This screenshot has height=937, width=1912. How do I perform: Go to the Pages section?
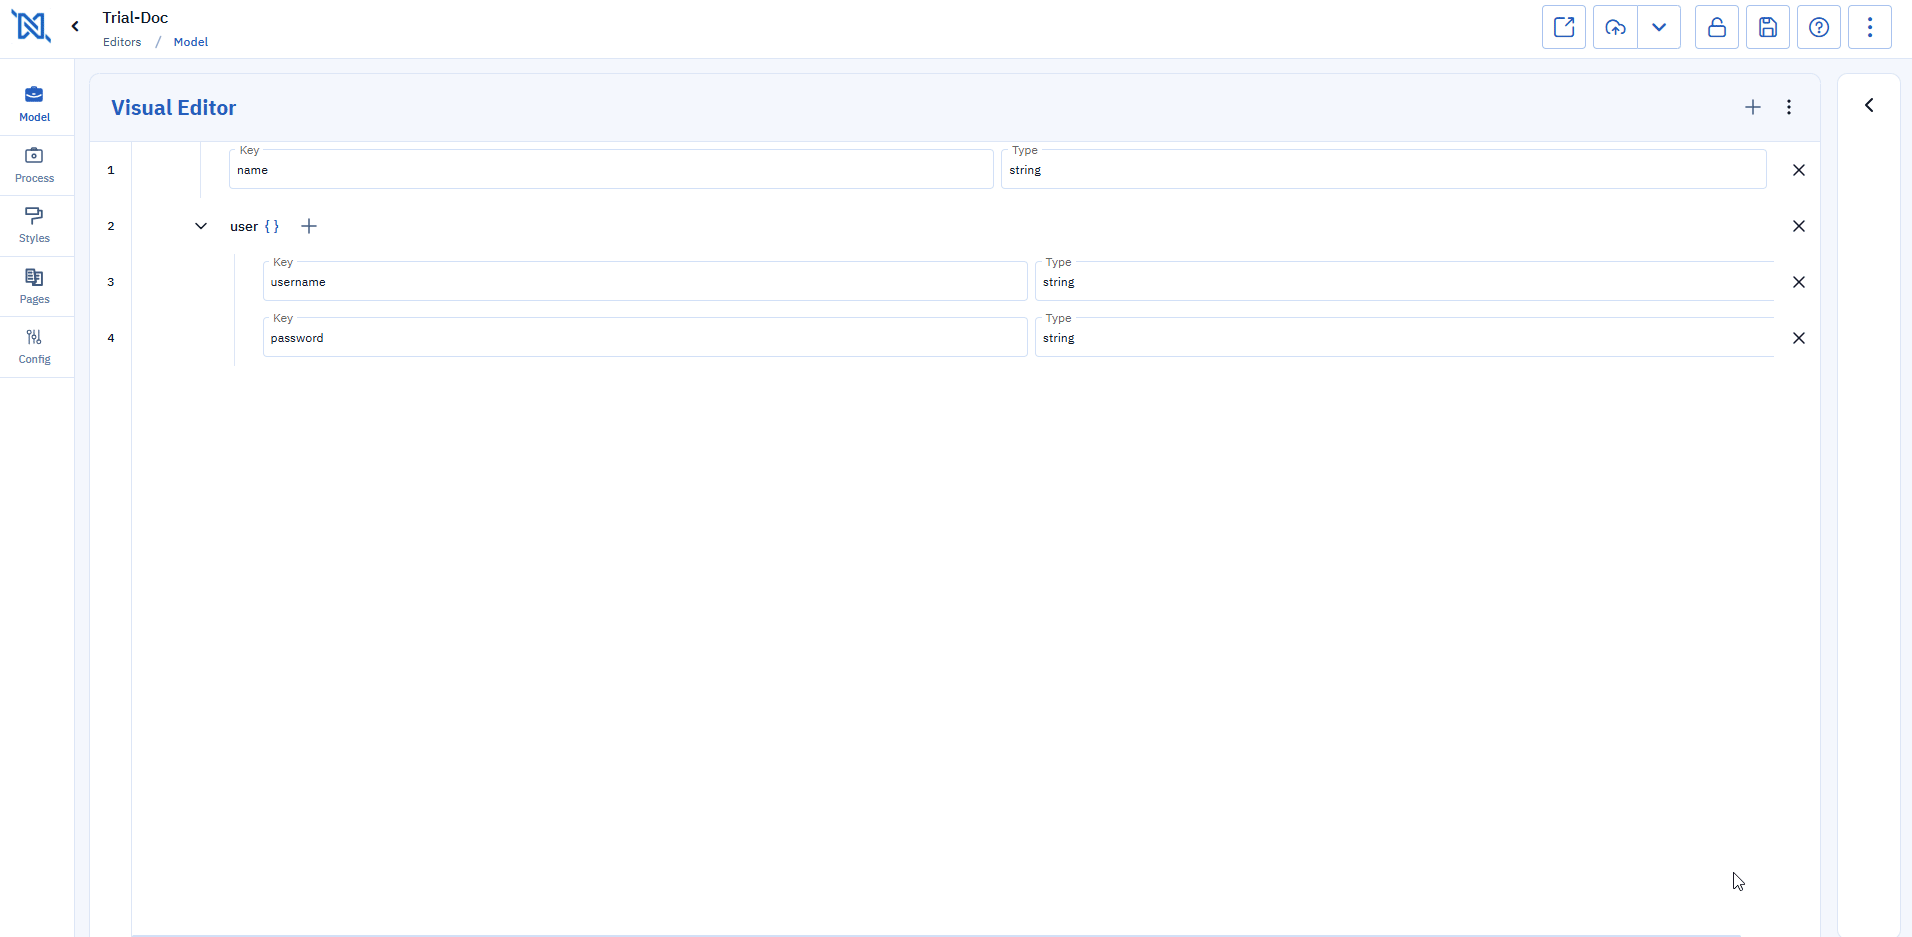coord(35,286)
